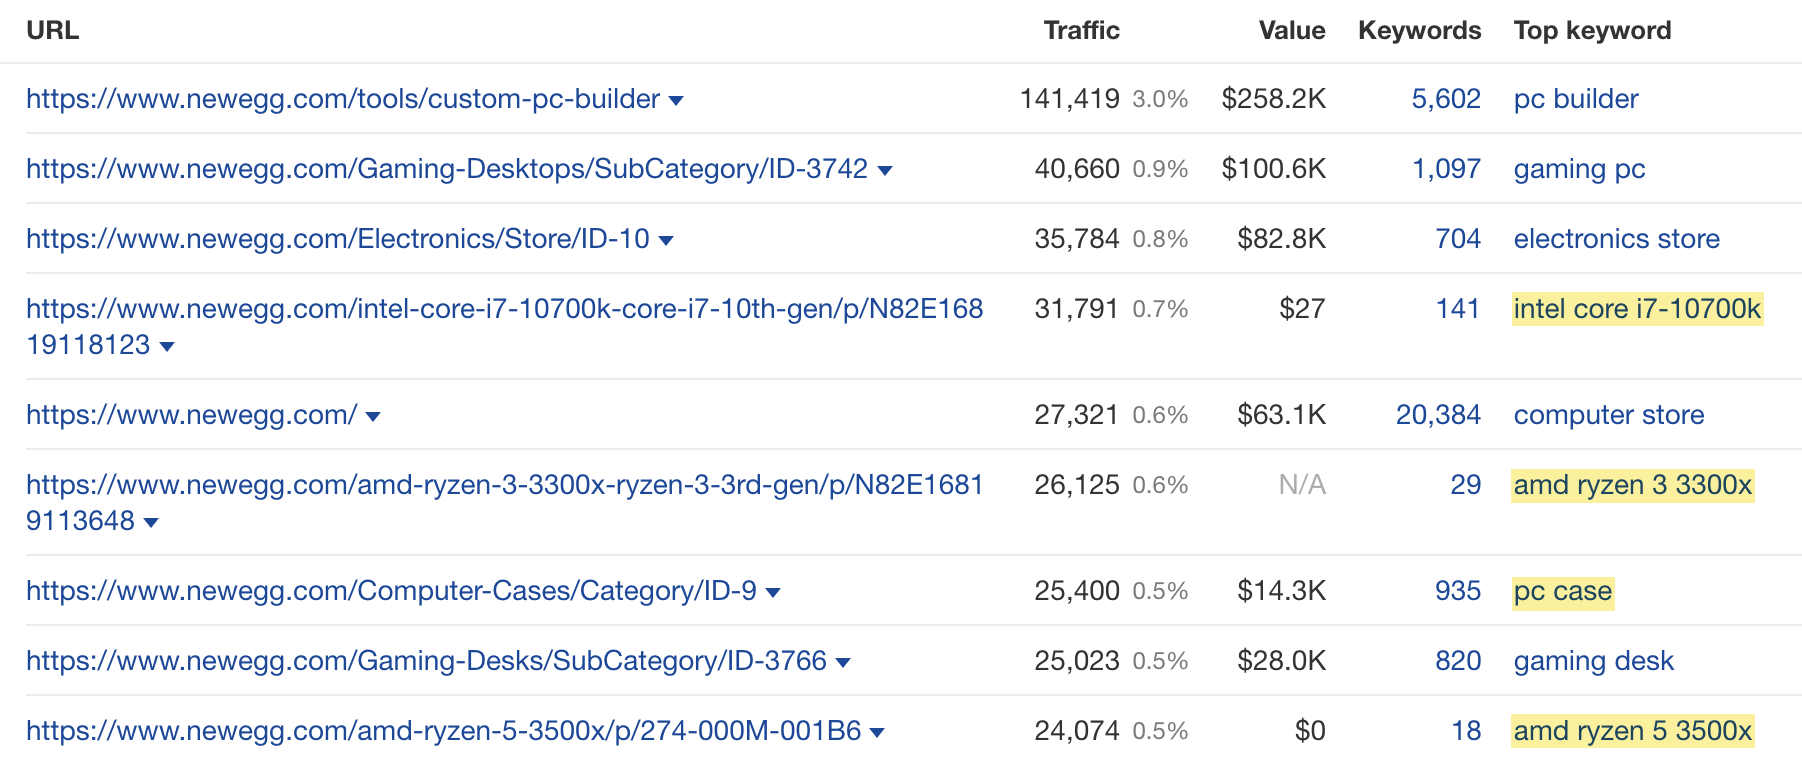Open the caret next to the Gaming-Desks URL

843,661
